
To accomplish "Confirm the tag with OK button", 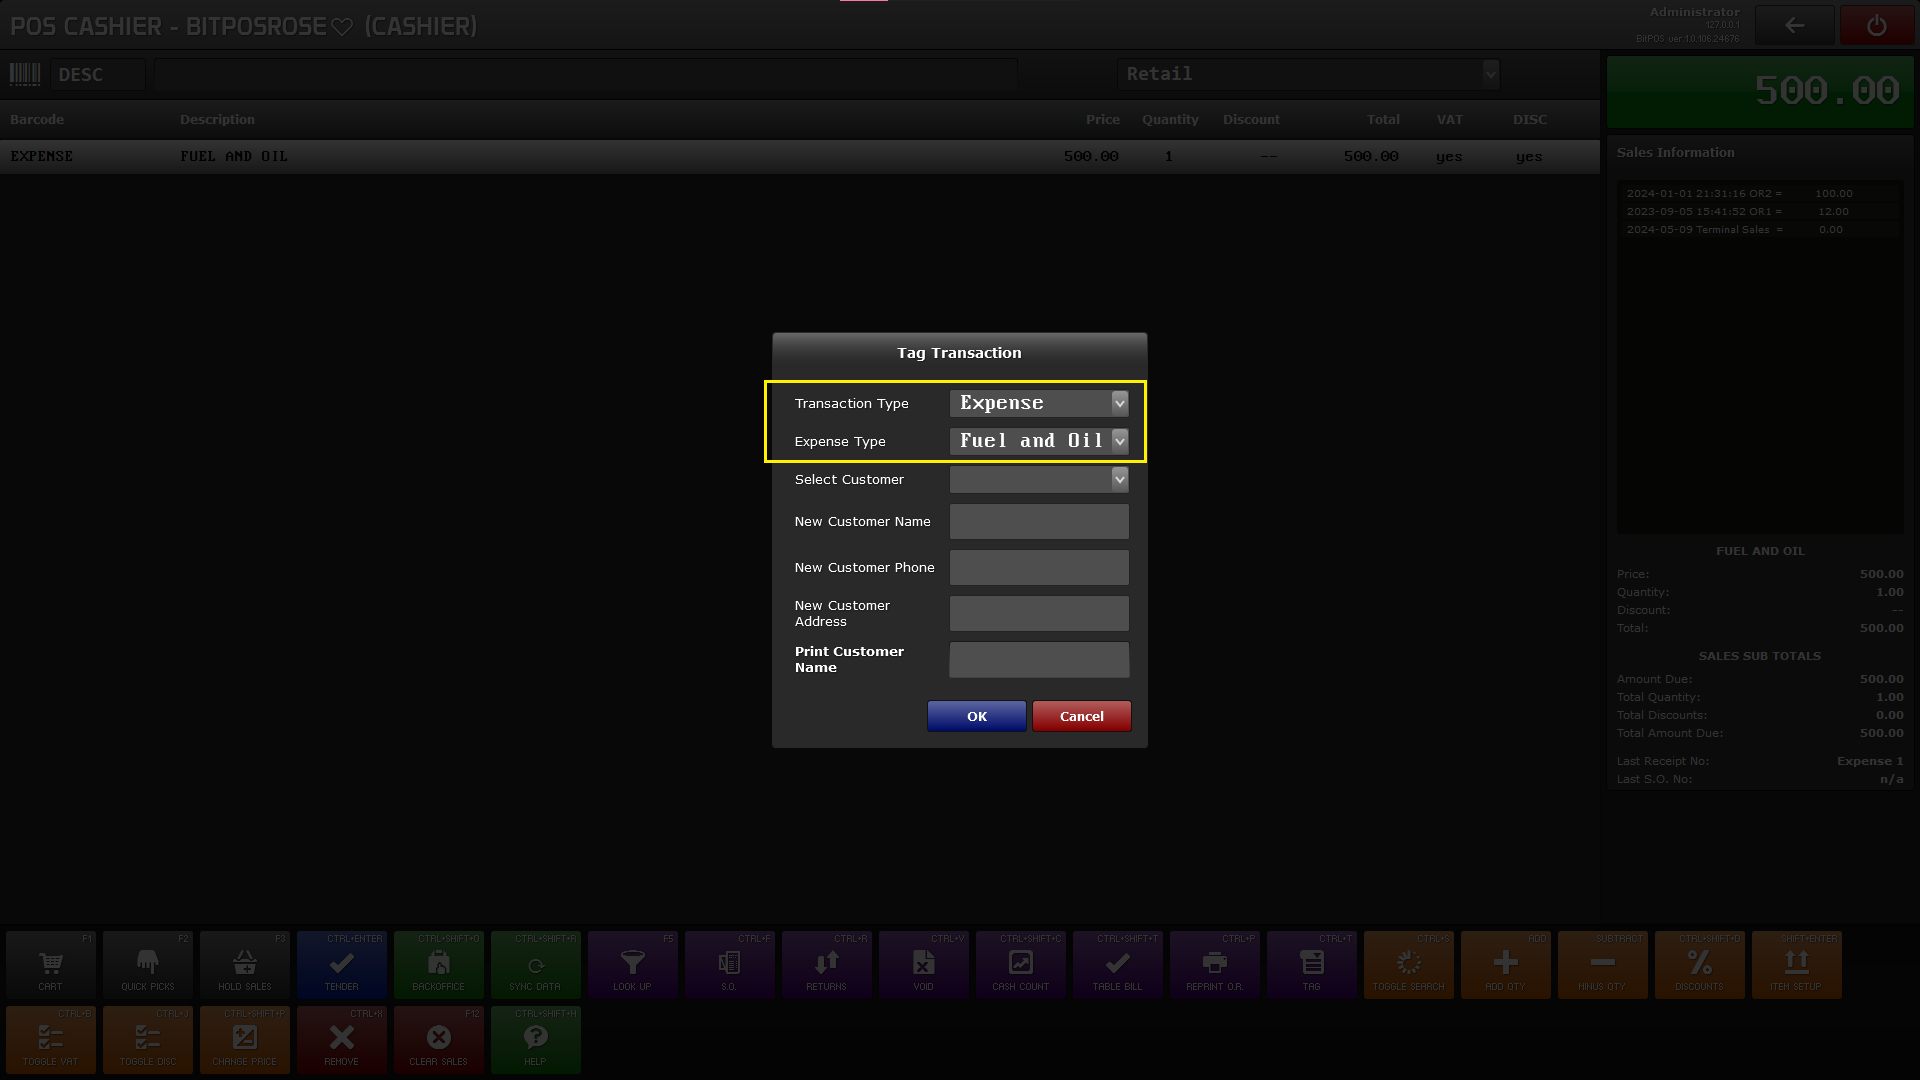I will tap(976, 716).
